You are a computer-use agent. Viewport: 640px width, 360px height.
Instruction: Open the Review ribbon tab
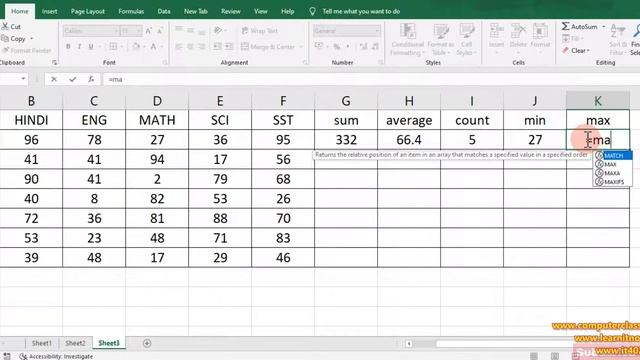pyautogui.click(x=231, y=11)
